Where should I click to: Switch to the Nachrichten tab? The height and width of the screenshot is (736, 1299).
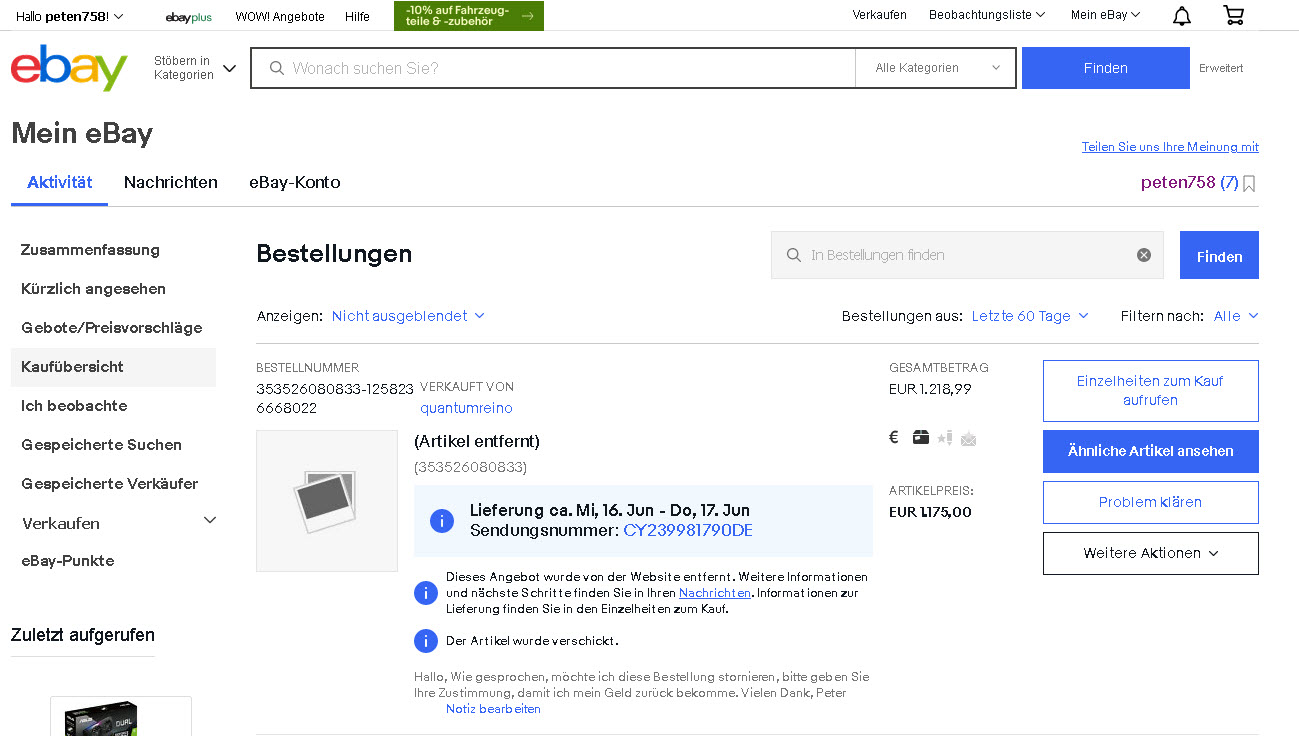171,182
